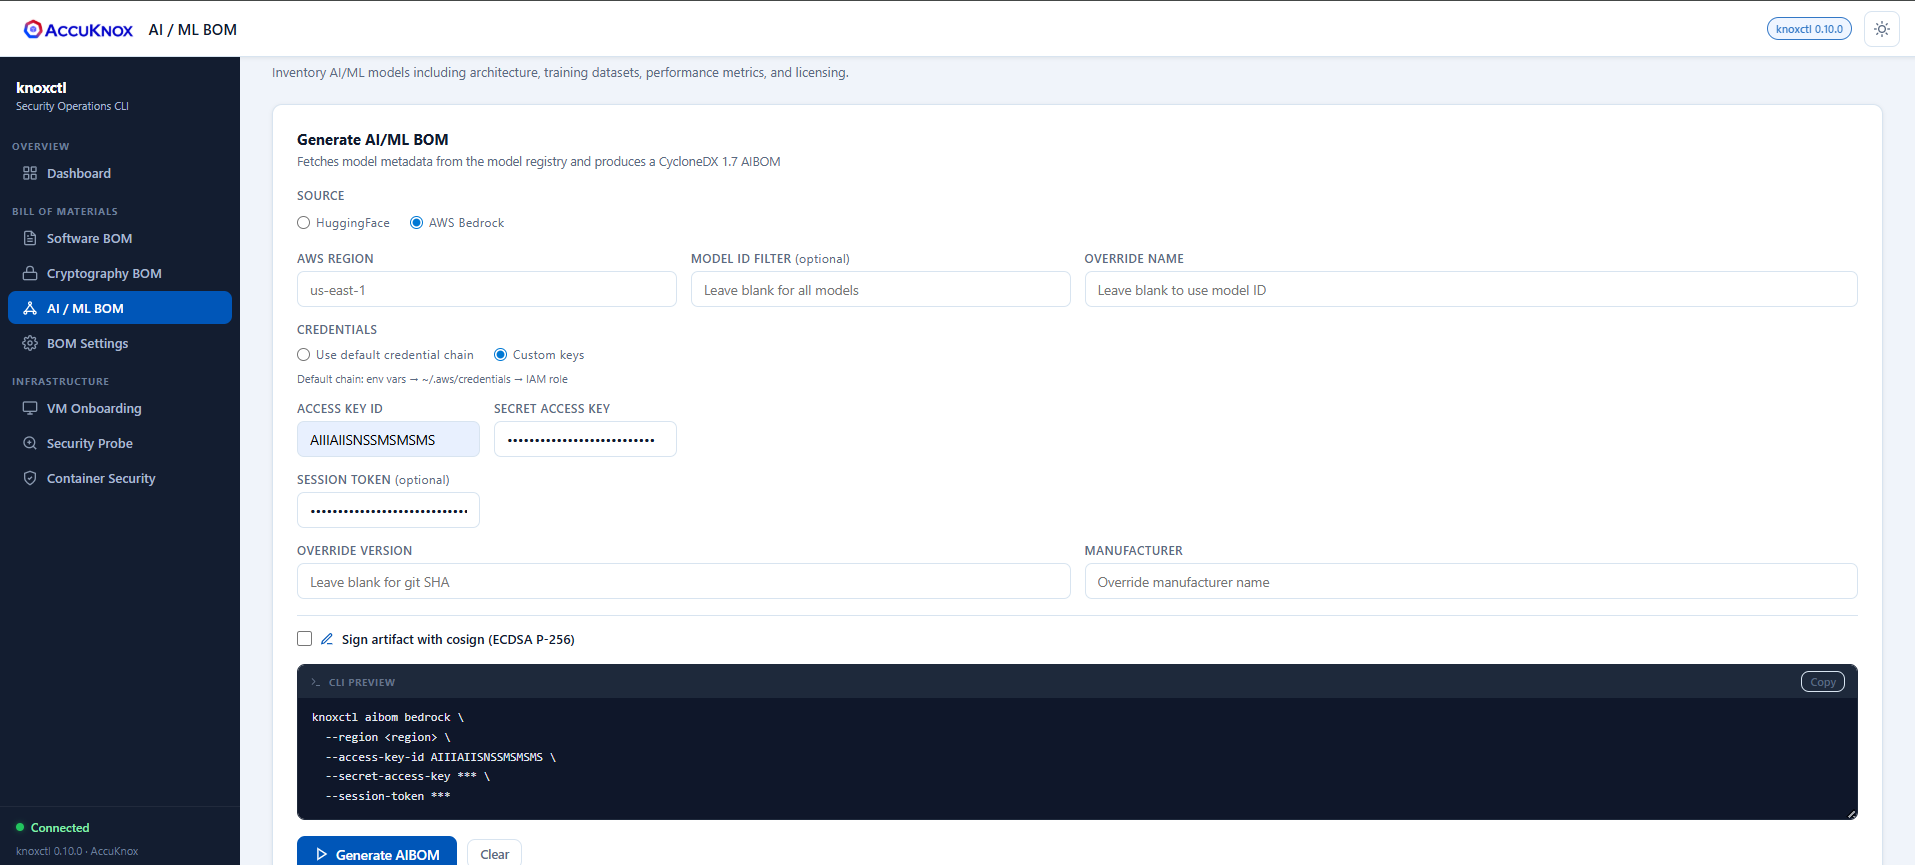1915x865 pixels.
Task: Click the green Connected status dot
Action: (20, 827)
